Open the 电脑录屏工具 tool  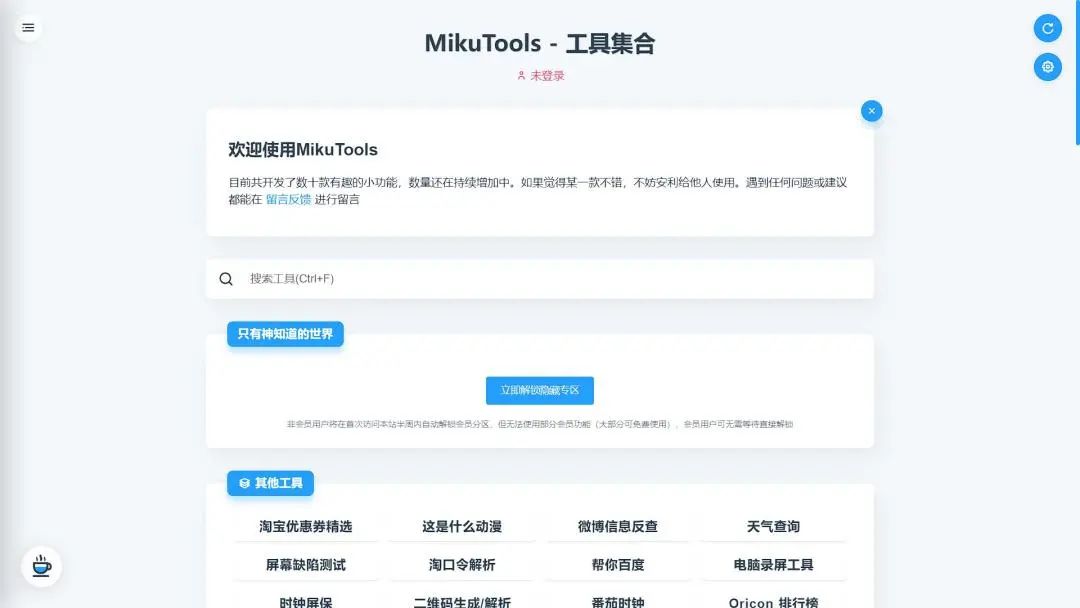pyautogui.click(x=773, y=565)
